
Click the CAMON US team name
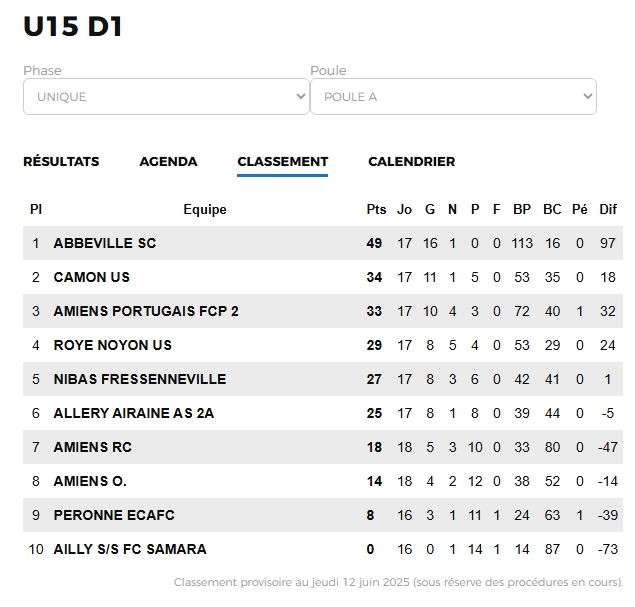[x=92, y=277]
